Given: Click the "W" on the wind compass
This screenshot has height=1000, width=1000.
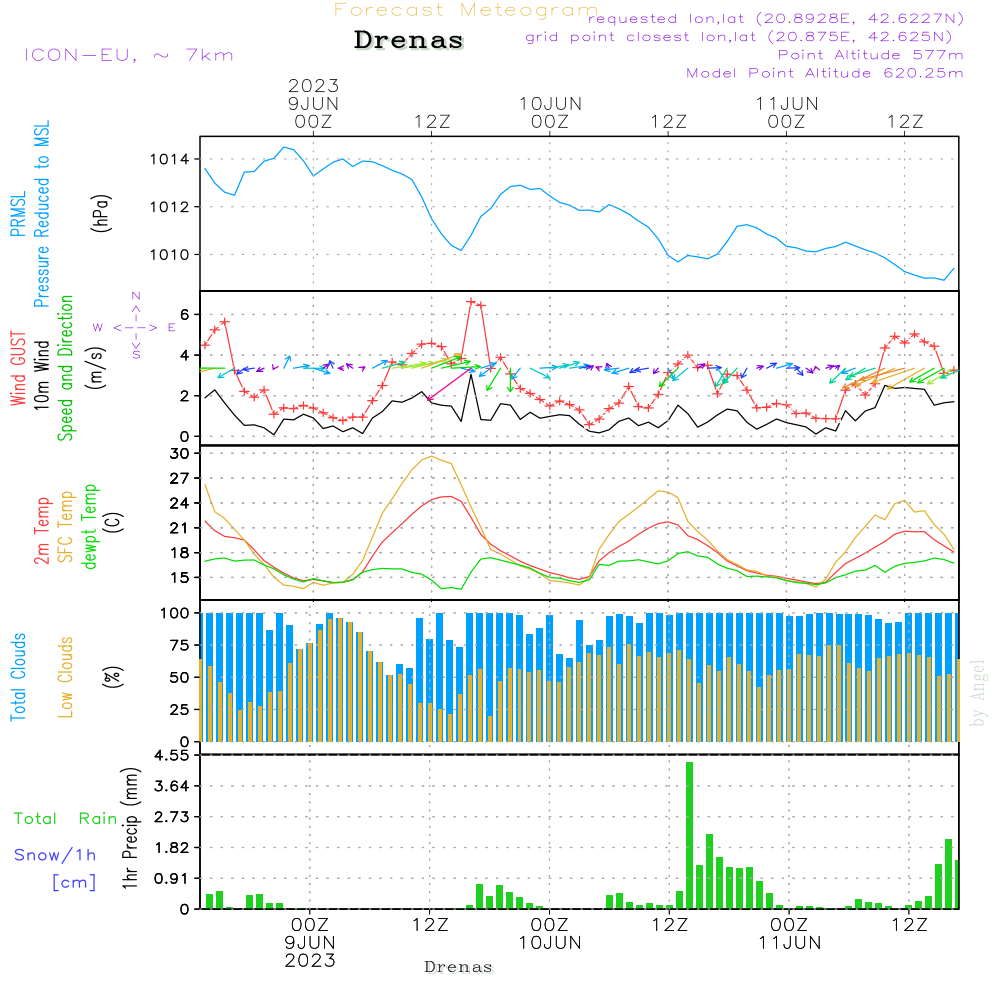Looking at the screenshot, I should (x=98, y=328).
